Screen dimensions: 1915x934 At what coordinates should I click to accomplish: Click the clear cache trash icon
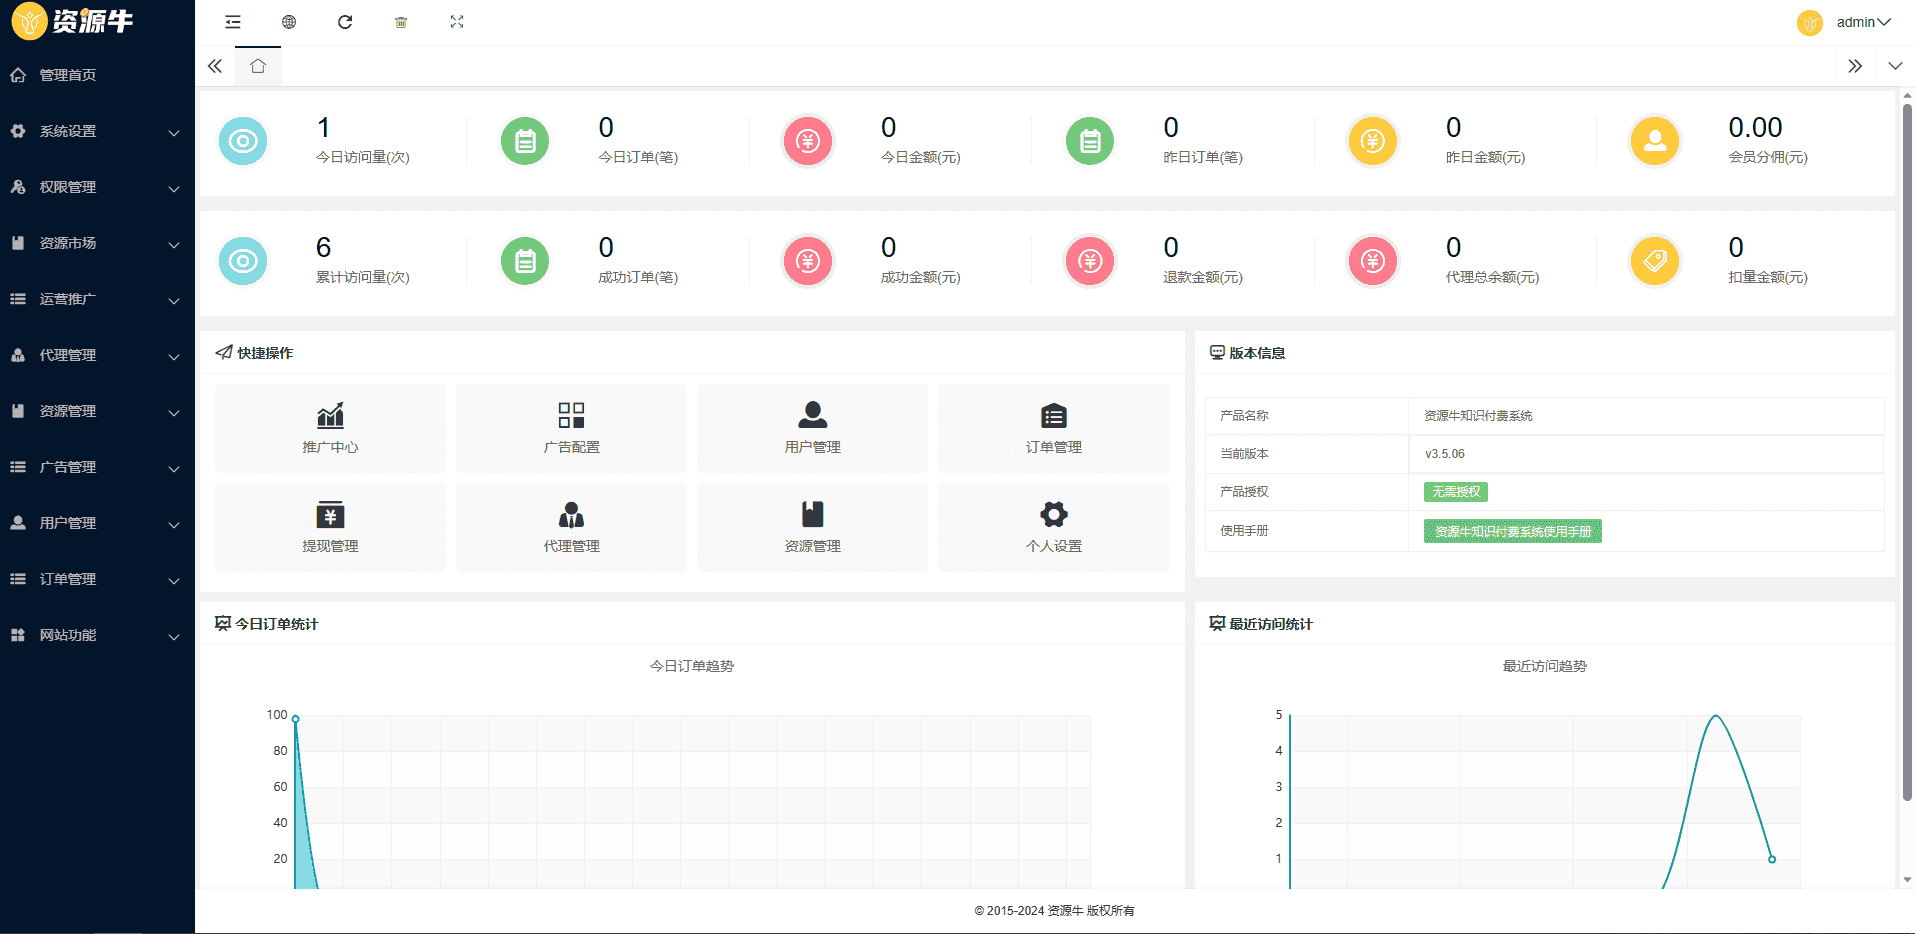coord(401,22)
